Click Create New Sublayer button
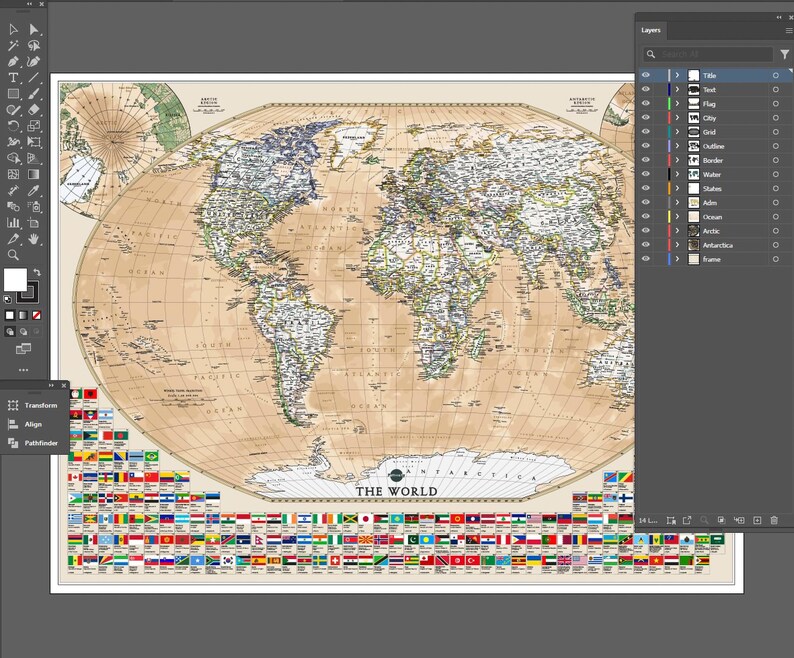 (x=739, y=520)
